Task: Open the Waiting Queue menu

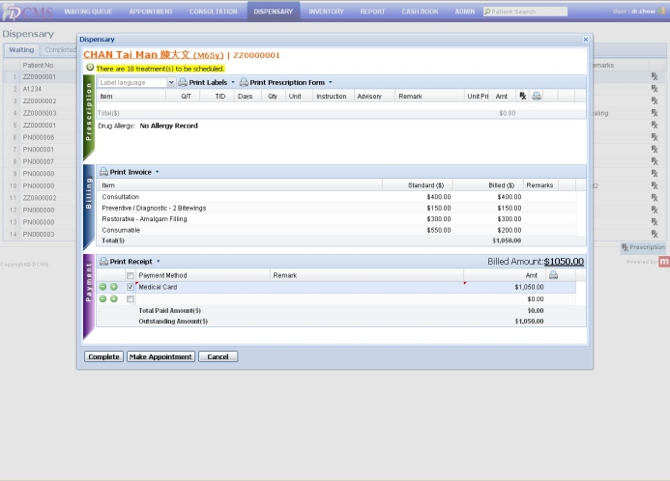Action: click(x=88, y=12)
